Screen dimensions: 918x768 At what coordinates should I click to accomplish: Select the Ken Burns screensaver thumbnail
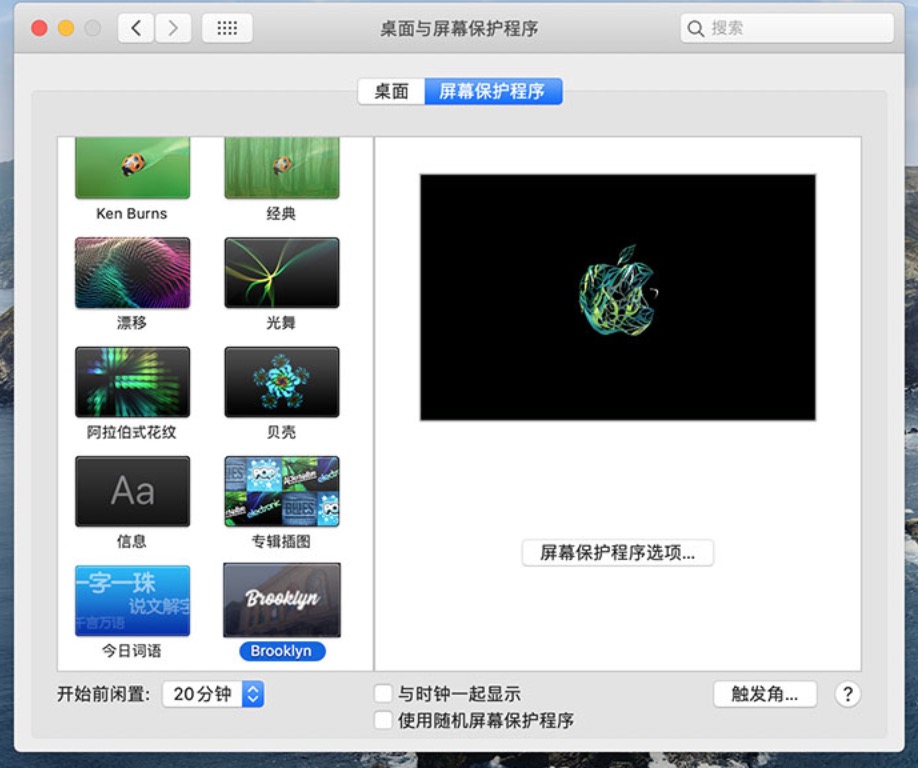(132, 169)
